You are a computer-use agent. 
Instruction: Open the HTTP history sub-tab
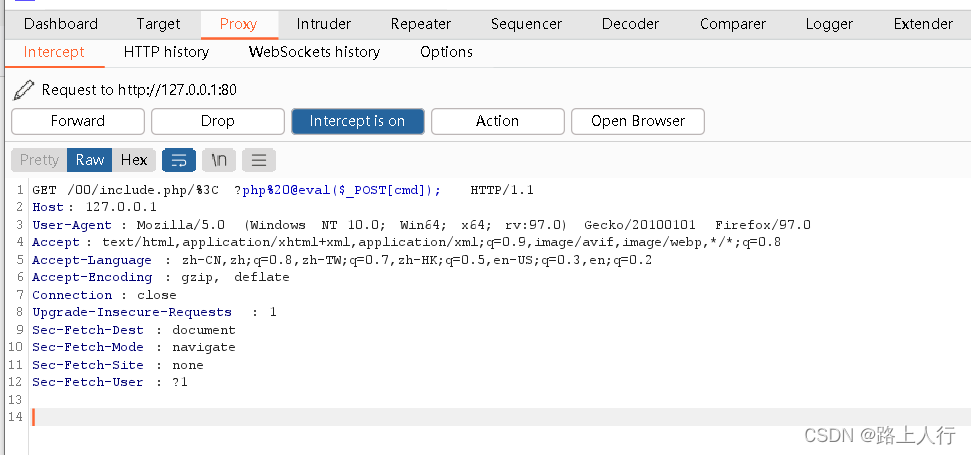pos(167,52)
